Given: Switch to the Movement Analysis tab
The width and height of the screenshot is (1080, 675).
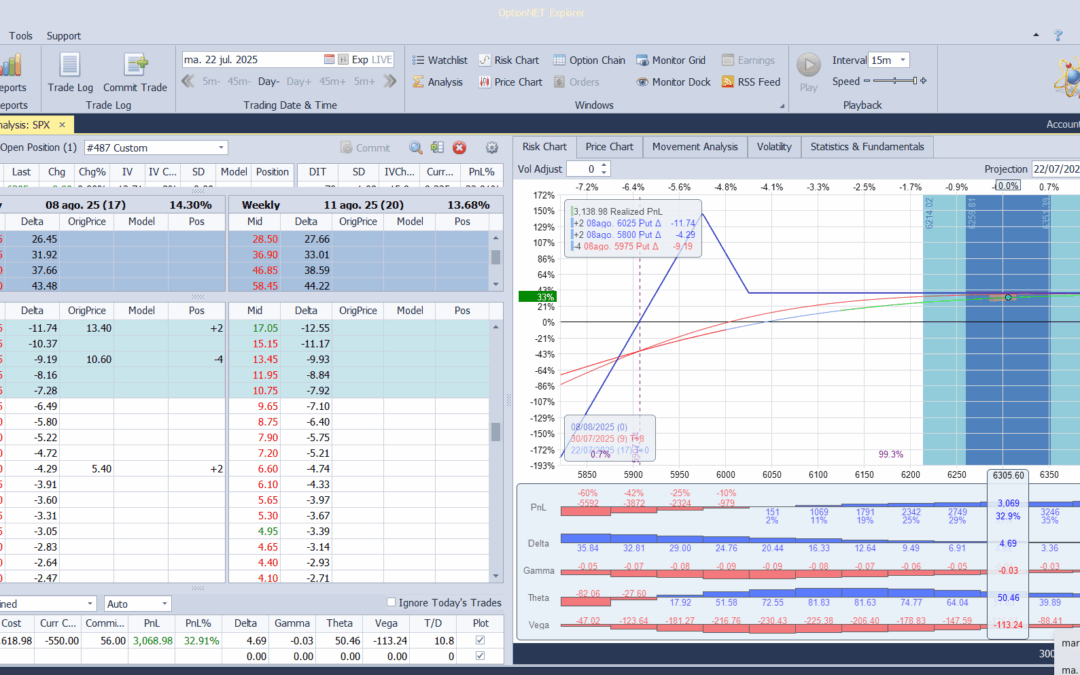Looking at the screenshot, I should click(694, 147).
